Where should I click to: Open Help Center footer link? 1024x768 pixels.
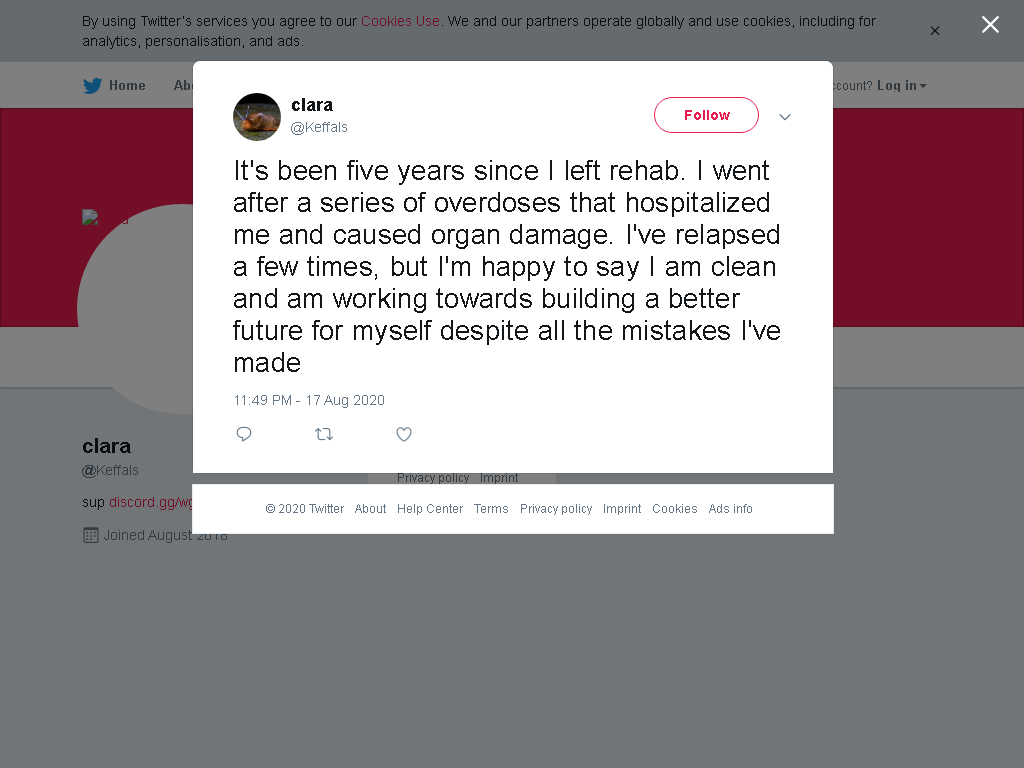tap(430, 509)
